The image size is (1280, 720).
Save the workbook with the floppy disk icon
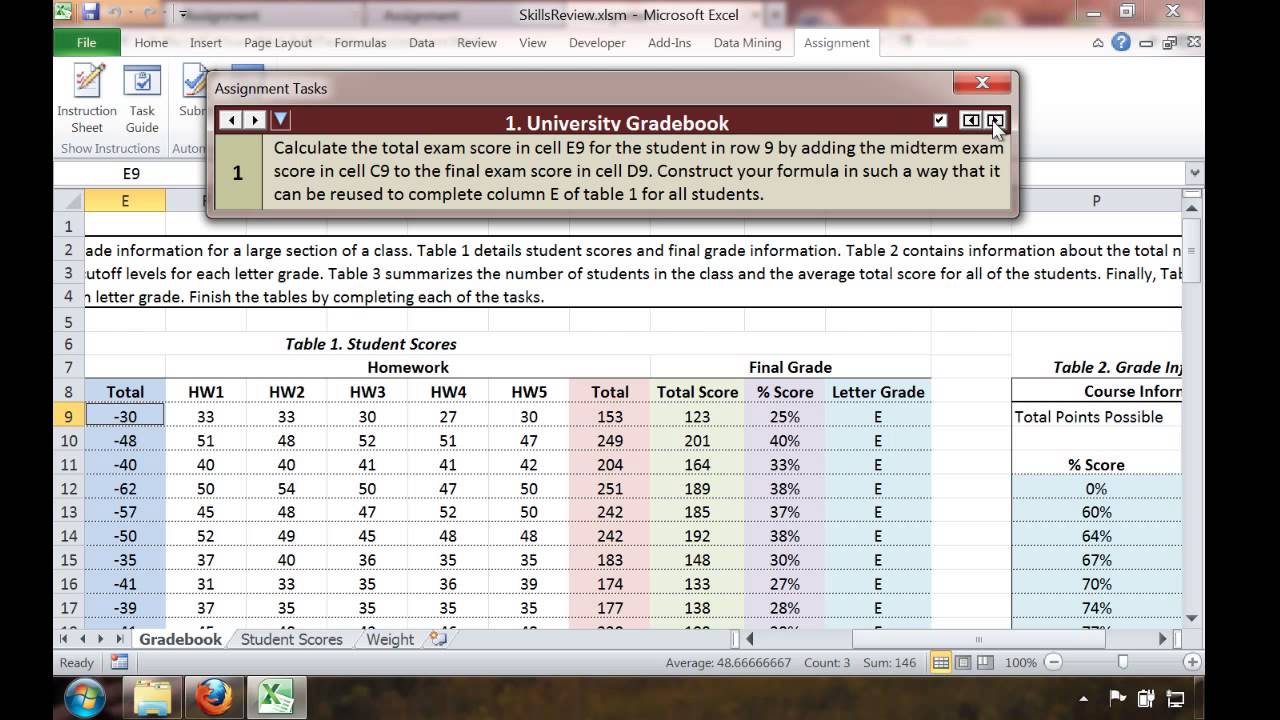tap(91, 13)
